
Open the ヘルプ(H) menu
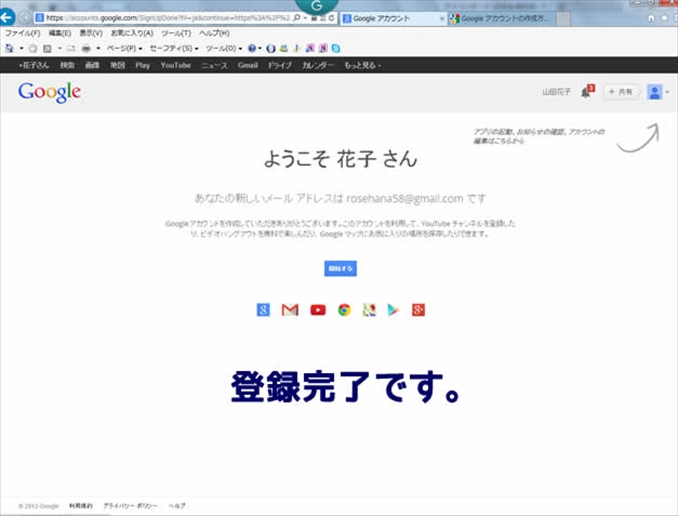coord(214,33)
